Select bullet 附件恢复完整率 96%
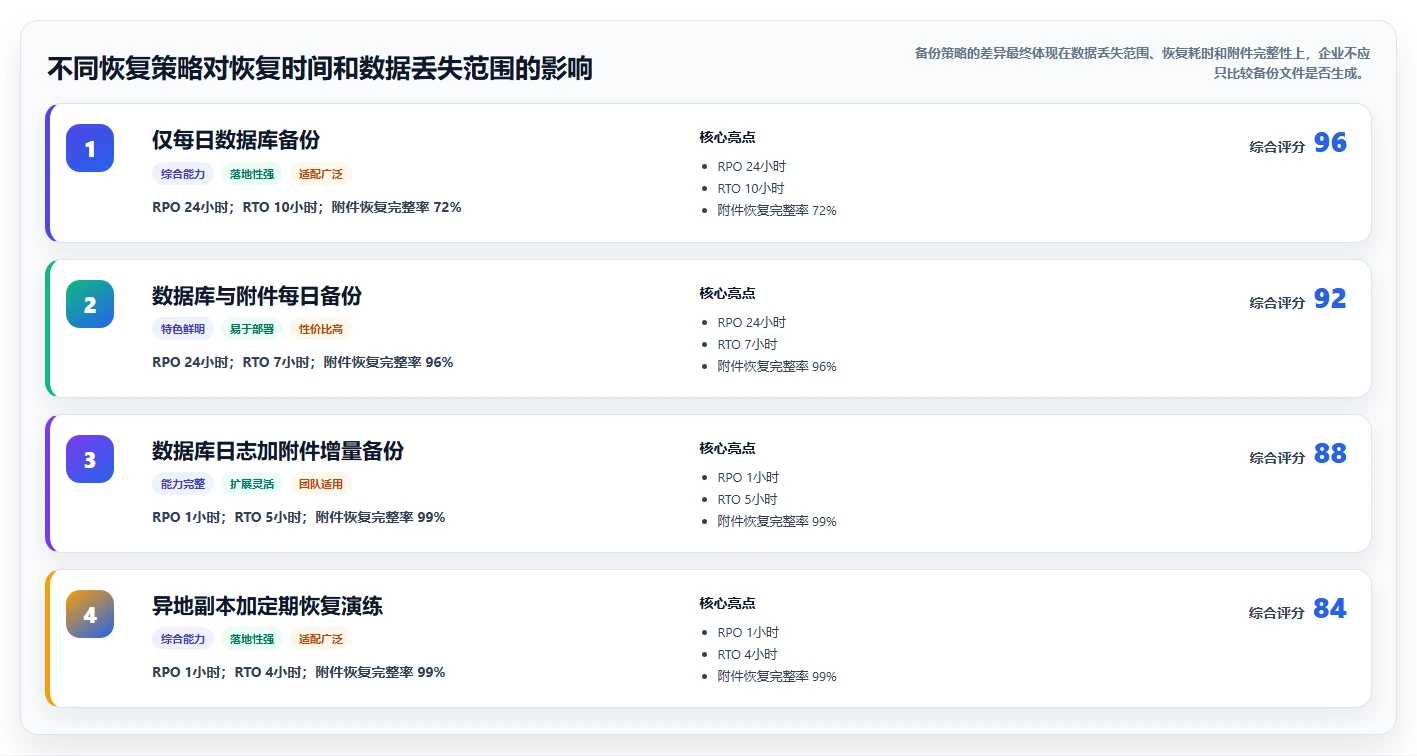1417x756 pixels. coord(777,366)
